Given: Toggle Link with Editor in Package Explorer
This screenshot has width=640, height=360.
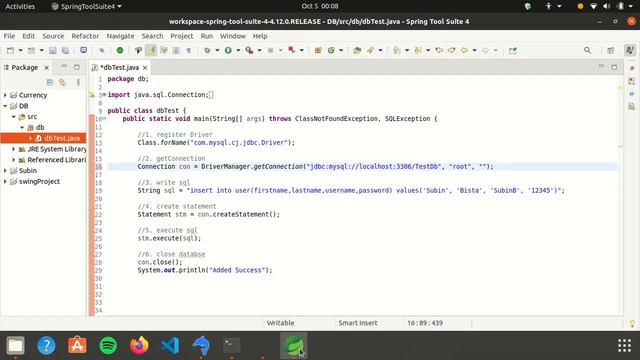Looking at the screenshot, I should 62,82.
